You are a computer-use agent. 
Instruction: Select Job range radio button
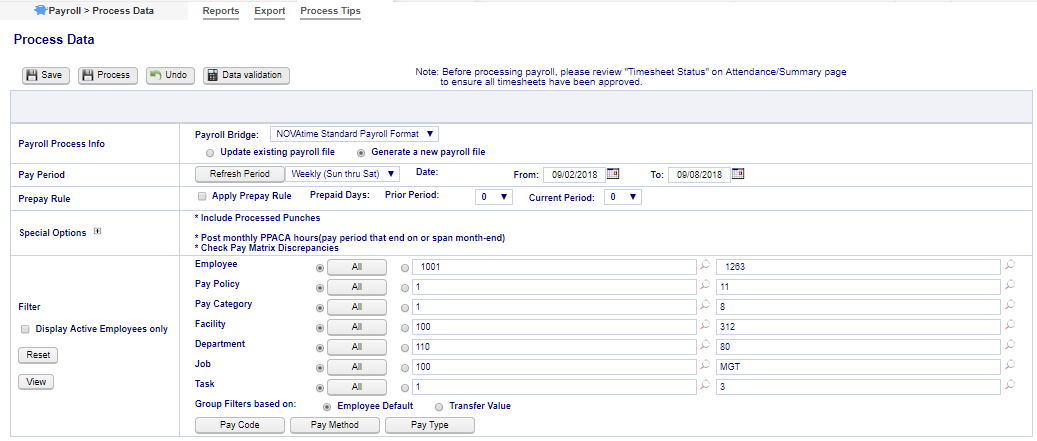406,367
